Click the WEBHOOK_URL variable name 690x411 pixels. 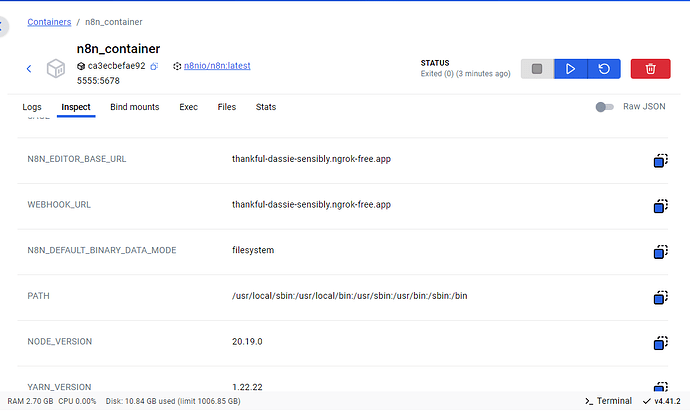click(59, 205)
